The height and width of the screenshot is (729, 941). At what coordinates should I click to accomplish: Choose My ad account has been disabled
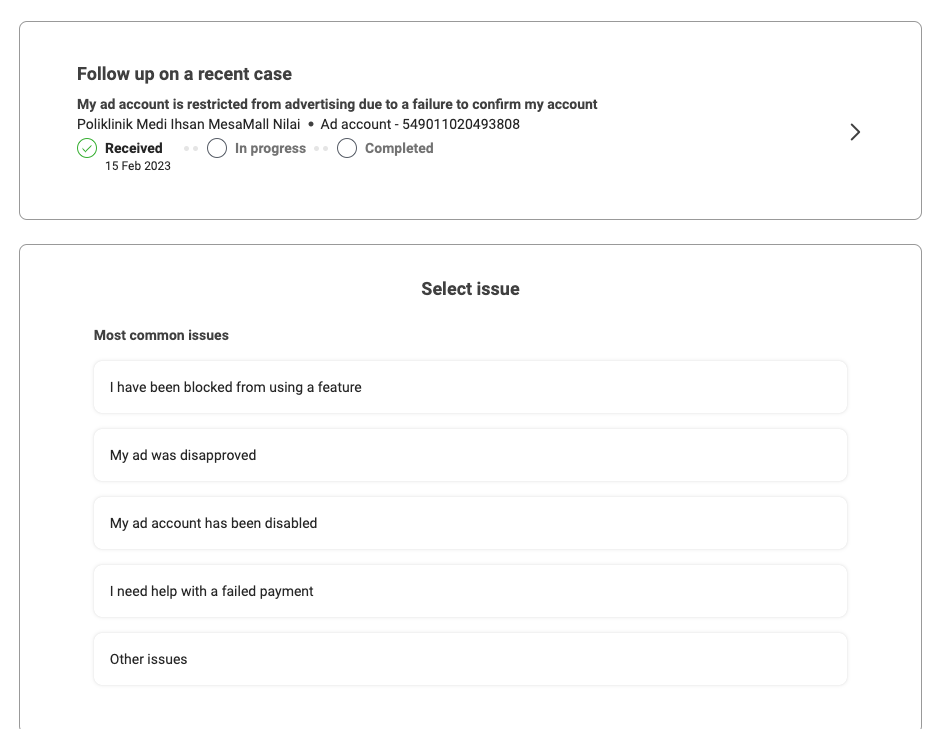coord(470,523)
